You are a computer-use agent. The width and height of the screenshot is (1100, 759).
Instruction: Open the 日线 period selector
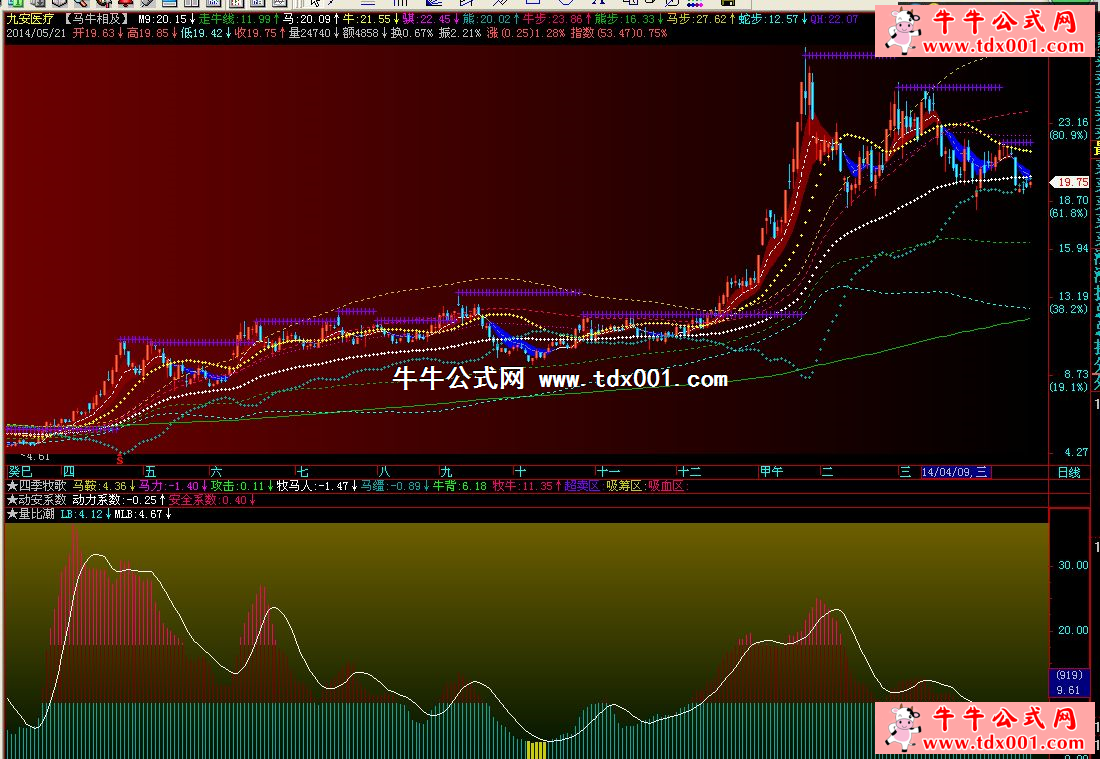1069,472
